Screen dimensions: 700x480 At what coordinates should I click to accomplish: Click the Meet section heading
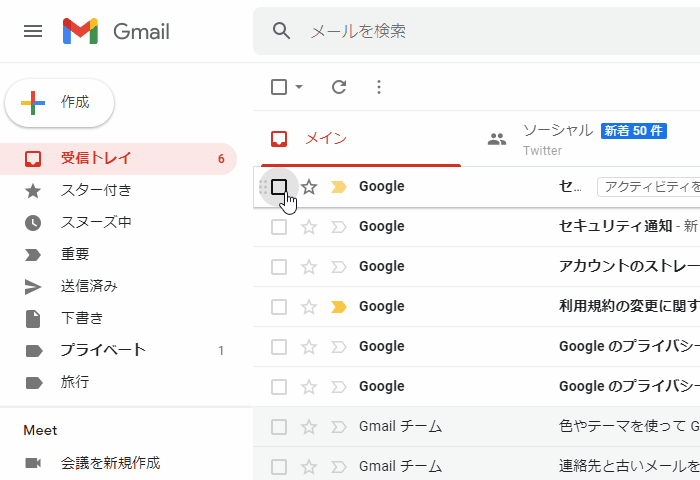point(40,430)
